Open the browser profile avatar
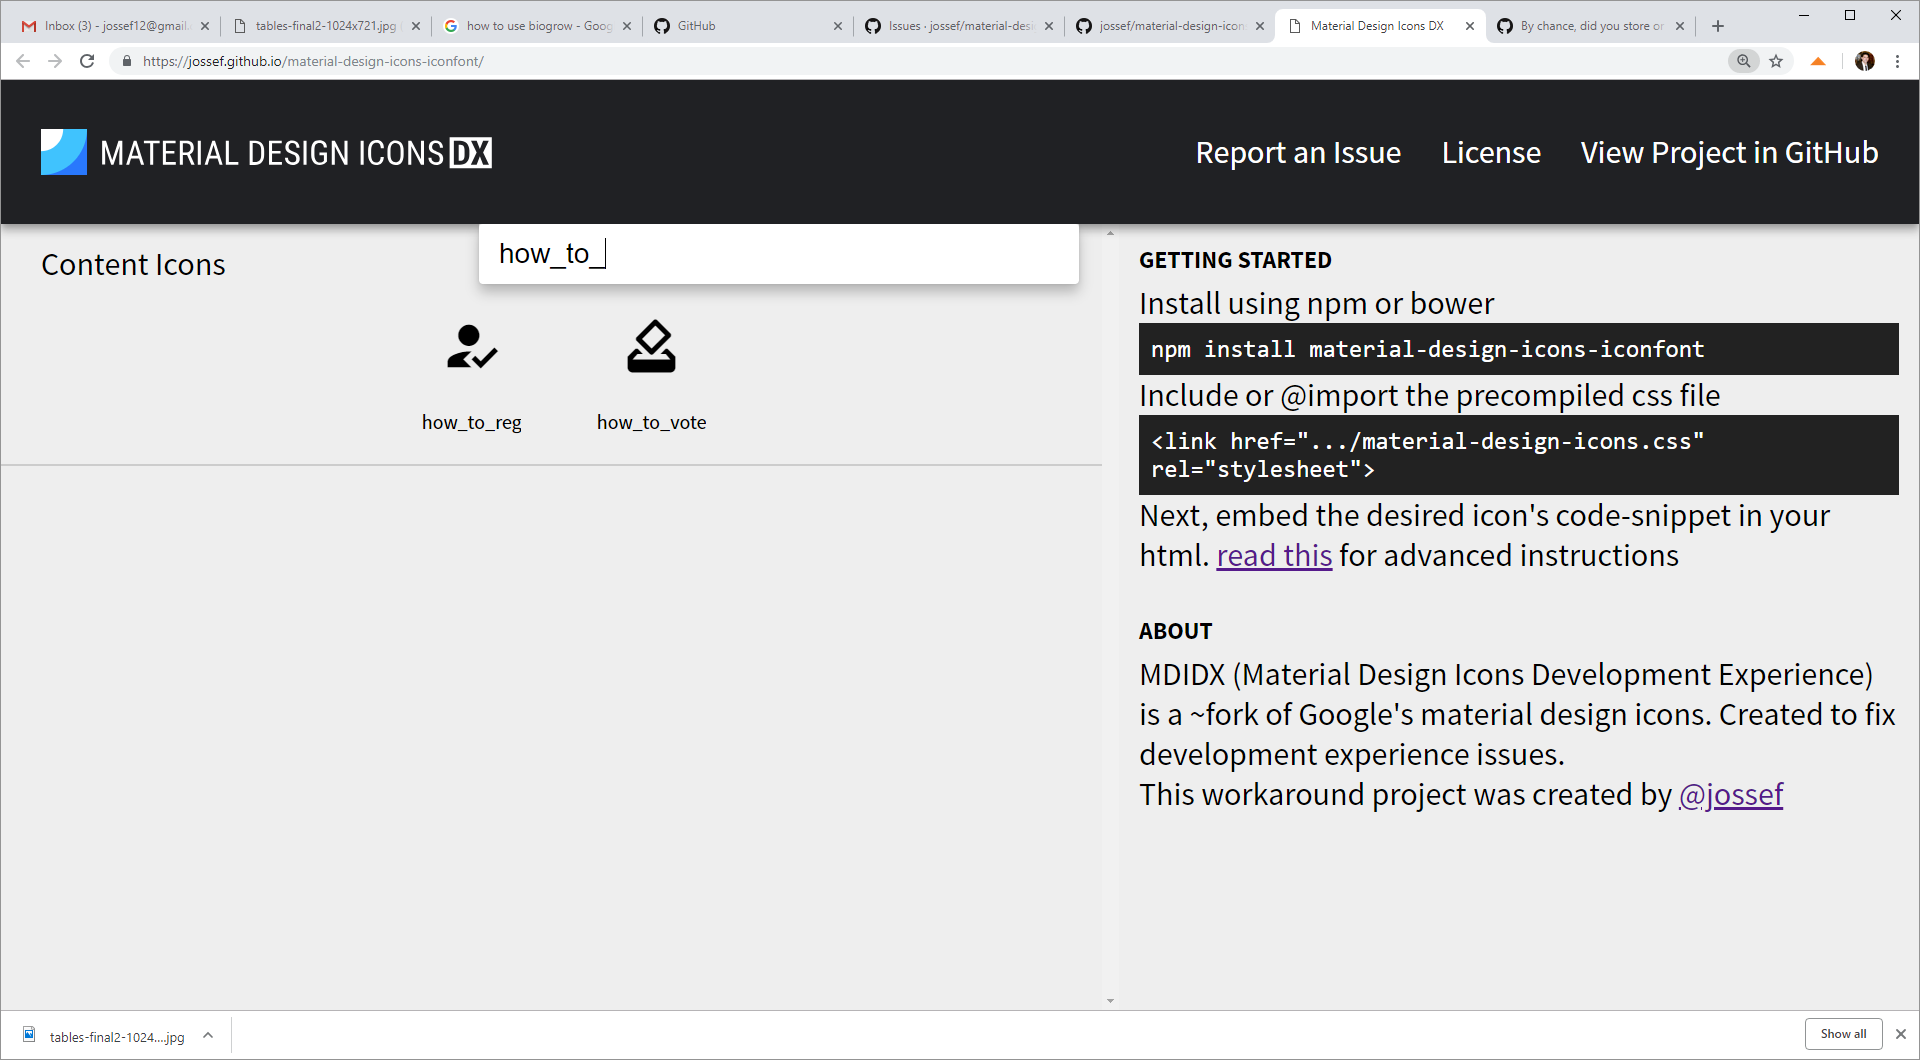The width and height of the screenshot is (1920, 1060). pyautogui.click(x=1866, y=61)
